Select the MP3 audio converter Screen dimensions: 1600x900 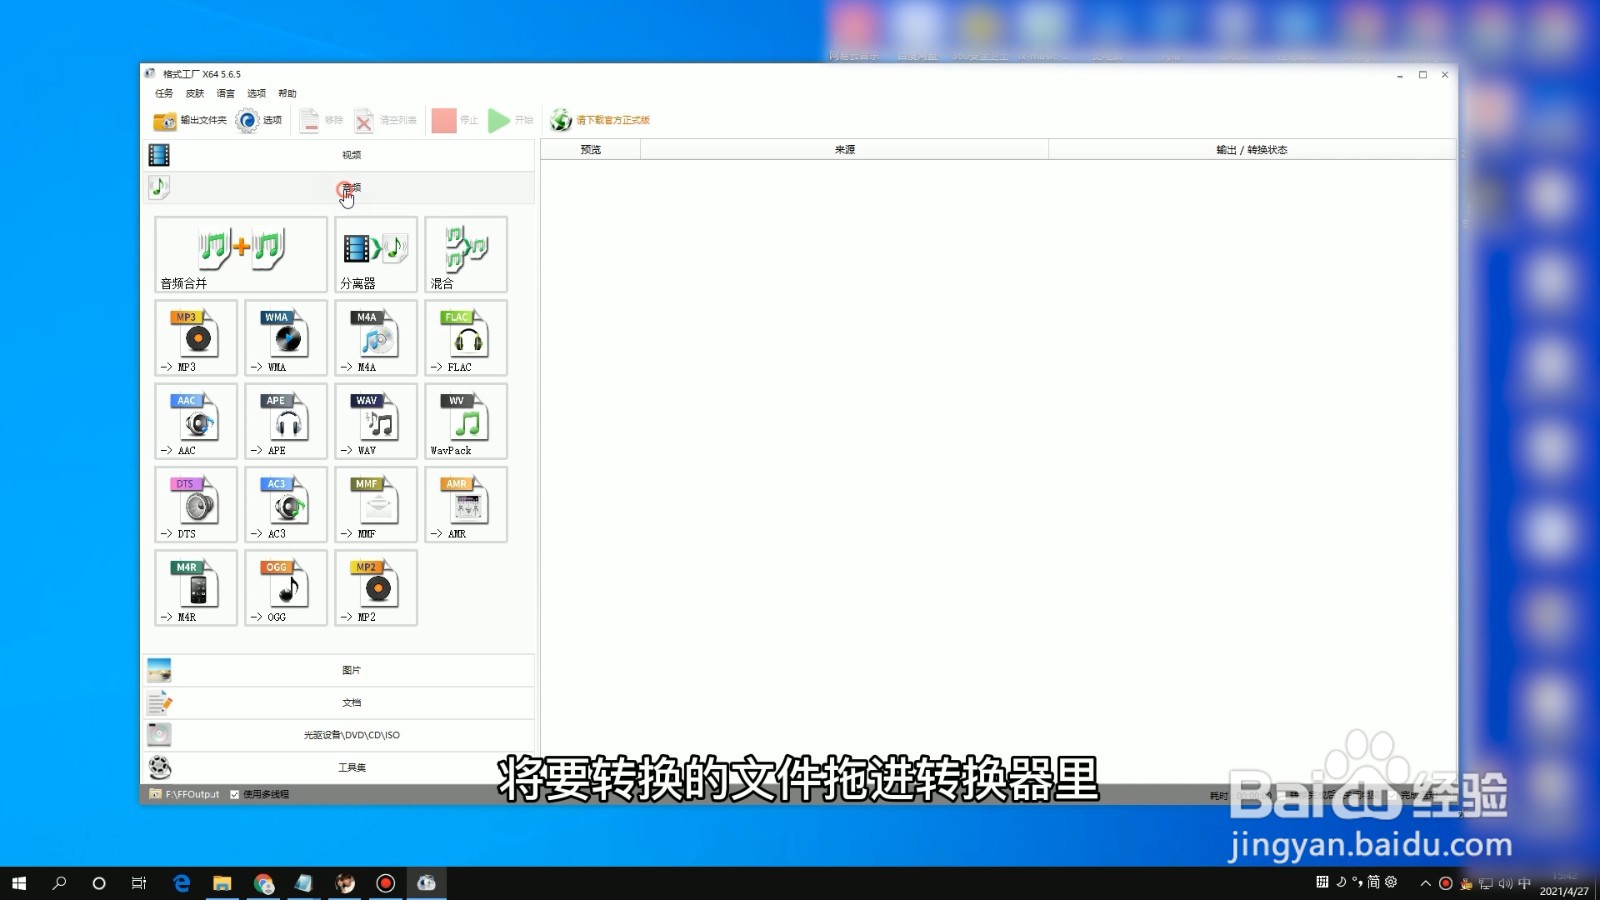click(195, 338)
